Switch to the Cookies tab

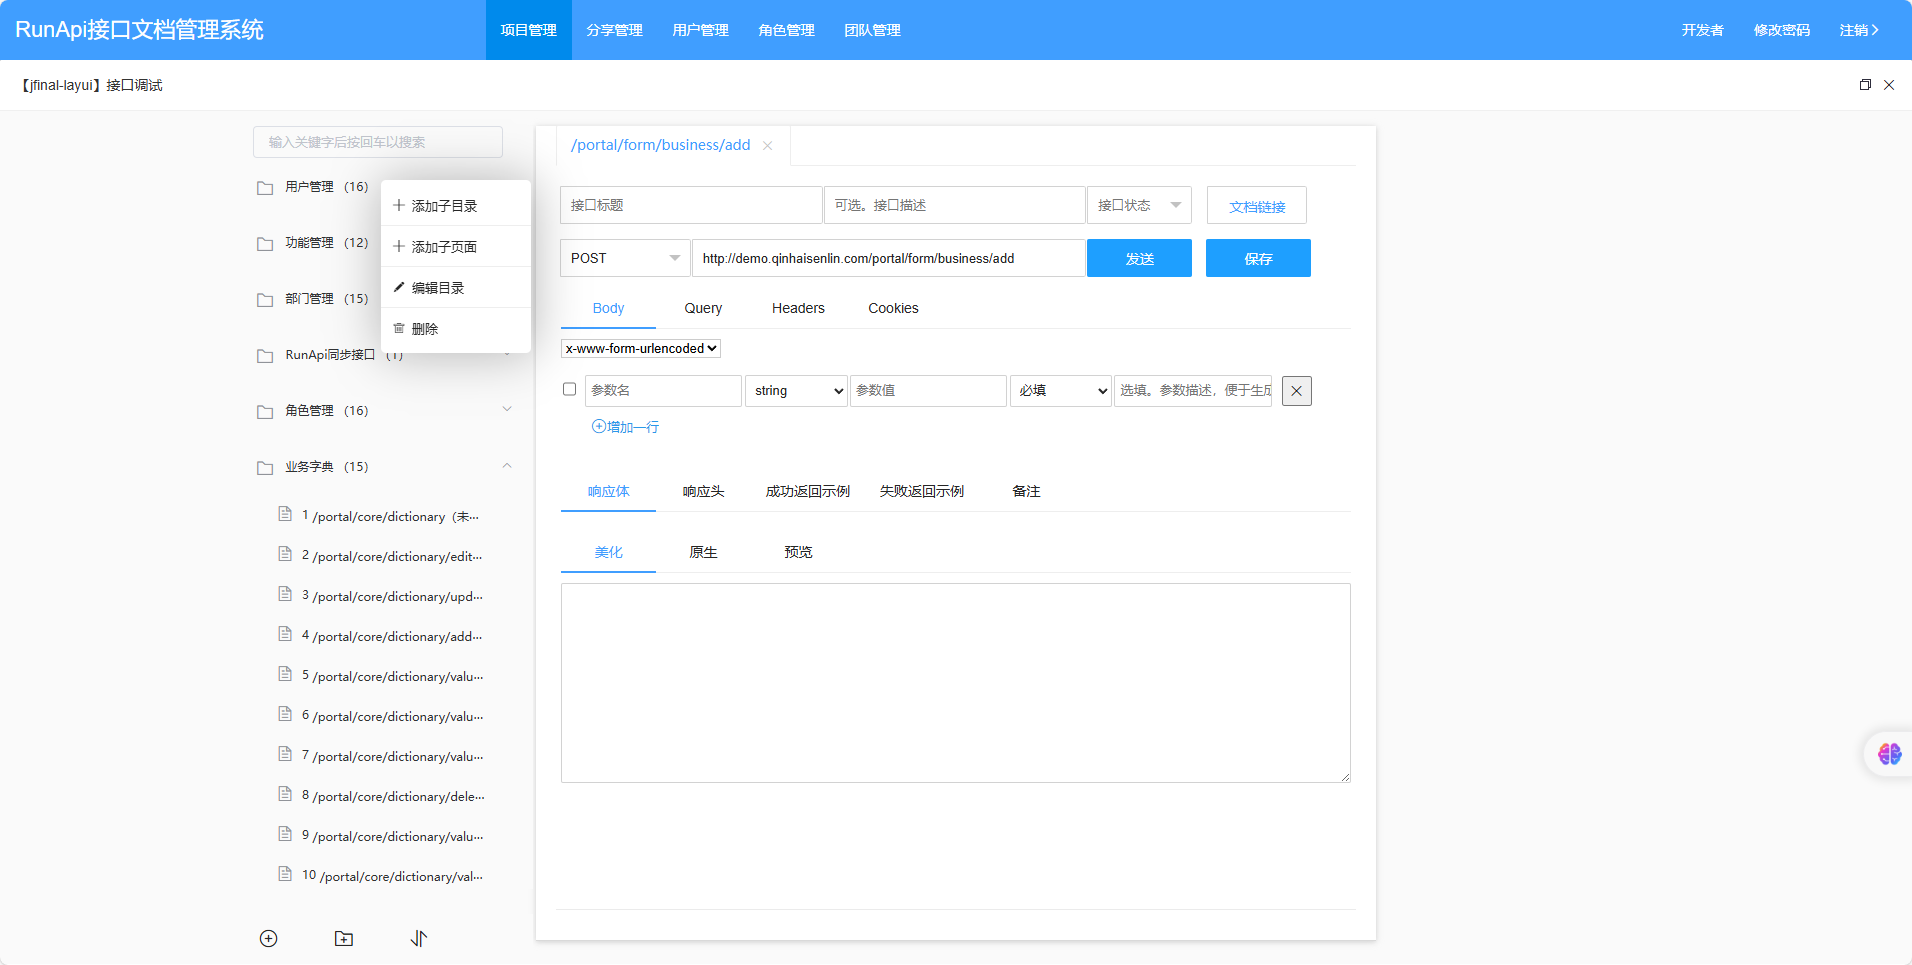893,308
